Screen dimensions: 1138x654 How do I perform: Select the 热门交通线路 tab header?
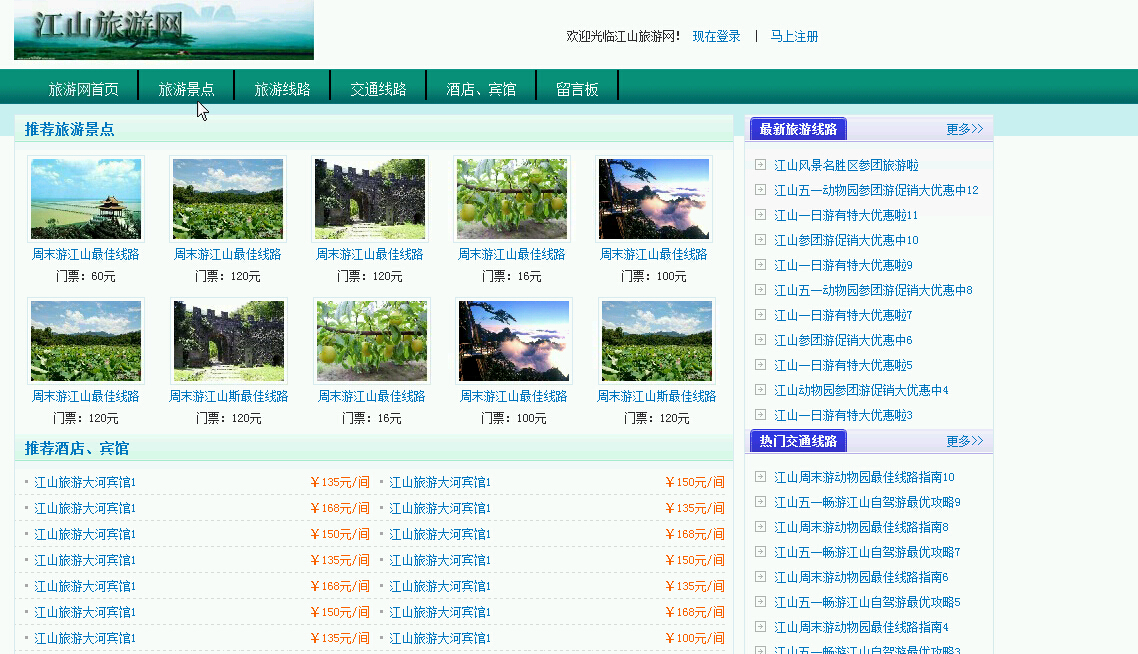[x=798, y=441]
